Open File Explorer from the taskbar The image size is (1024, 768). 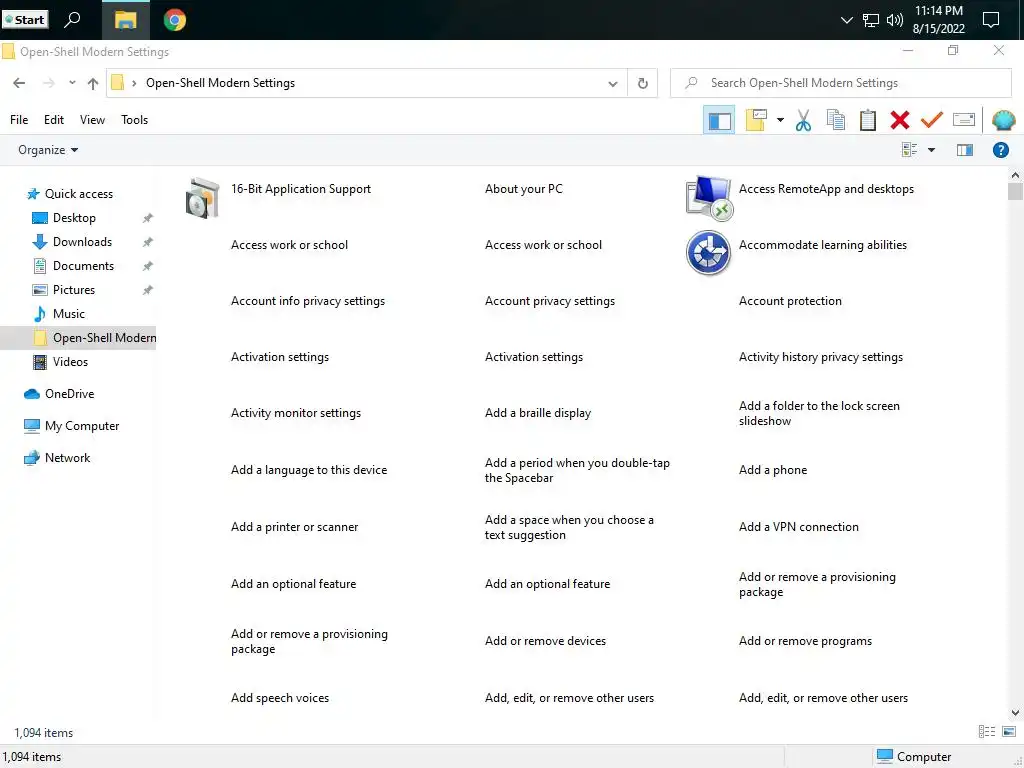click(125, 20)
